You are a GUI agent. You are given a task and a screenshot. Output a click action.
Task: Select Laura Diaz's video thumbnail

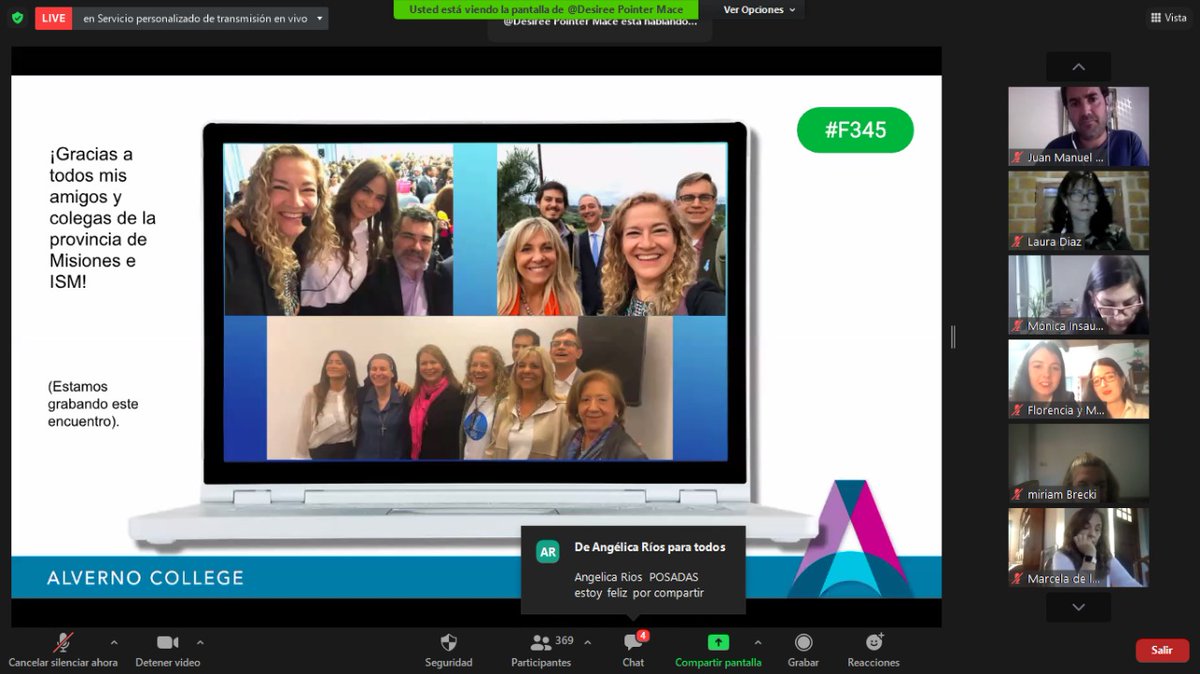pos(1078,210)
